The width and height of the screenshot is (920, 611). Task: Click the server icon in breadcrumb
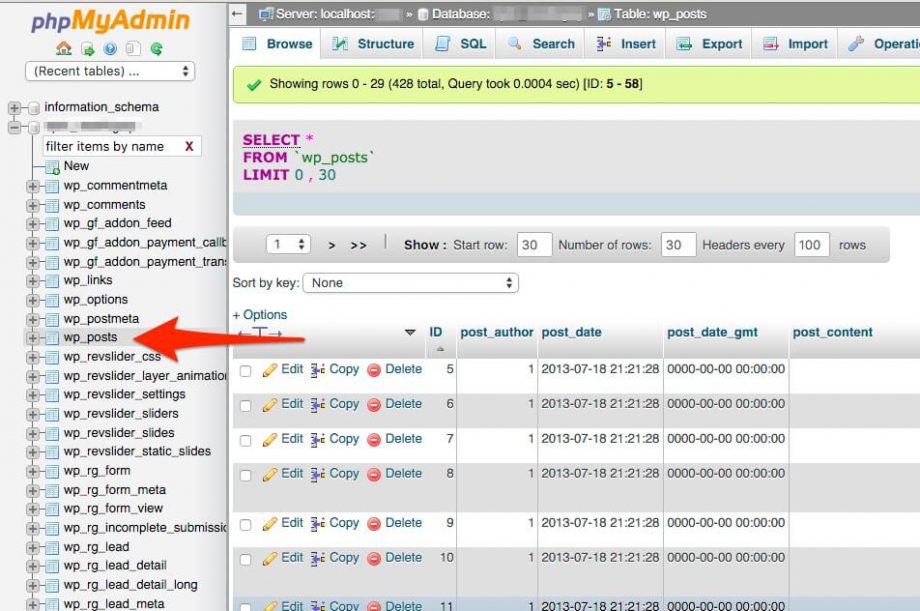coord(266,14)
